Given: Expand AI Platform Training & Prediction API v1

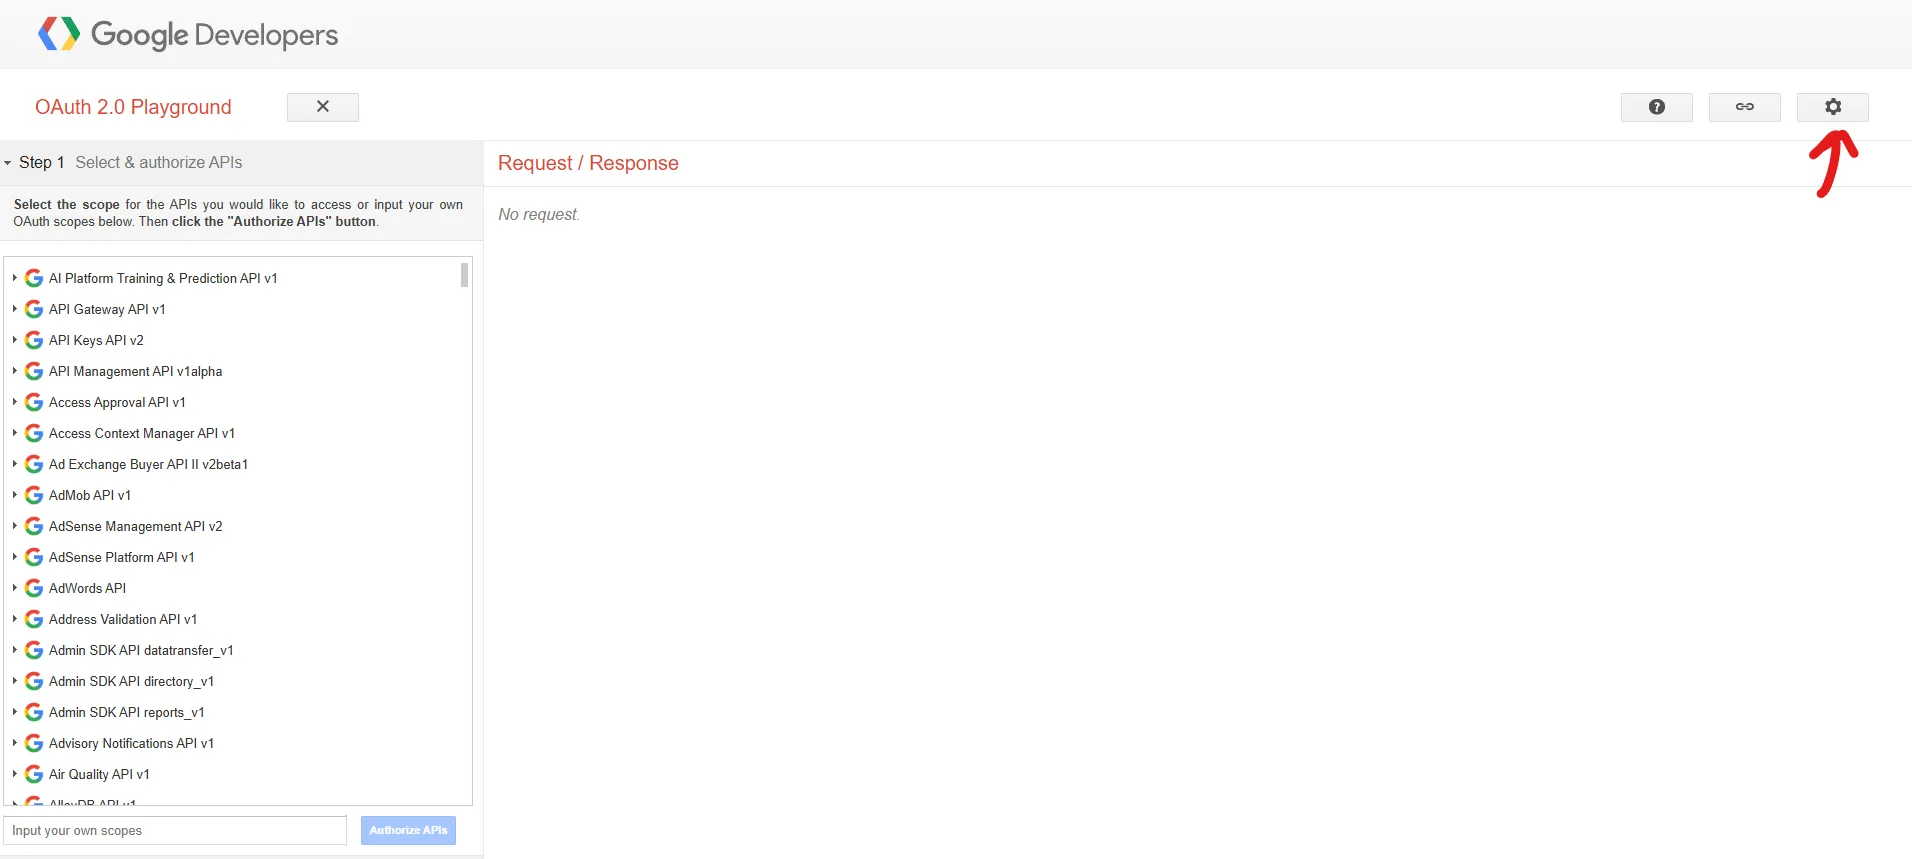Looking at the screenshot, I should point(15,278).
